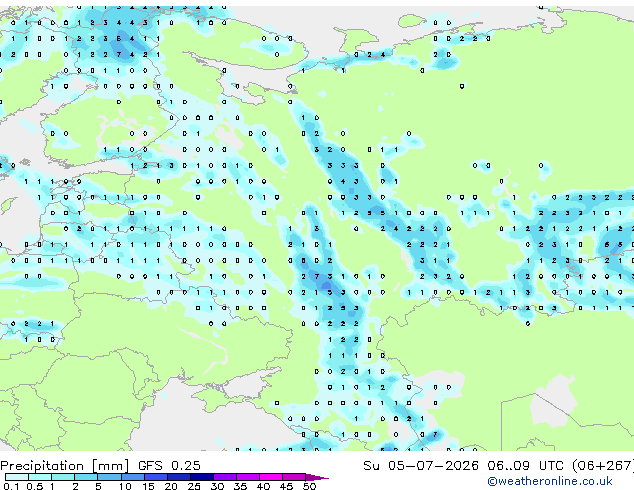634x490 pixels.
Task: Choose the 10–15 mm legend color segment
Action: pos(132,477)
